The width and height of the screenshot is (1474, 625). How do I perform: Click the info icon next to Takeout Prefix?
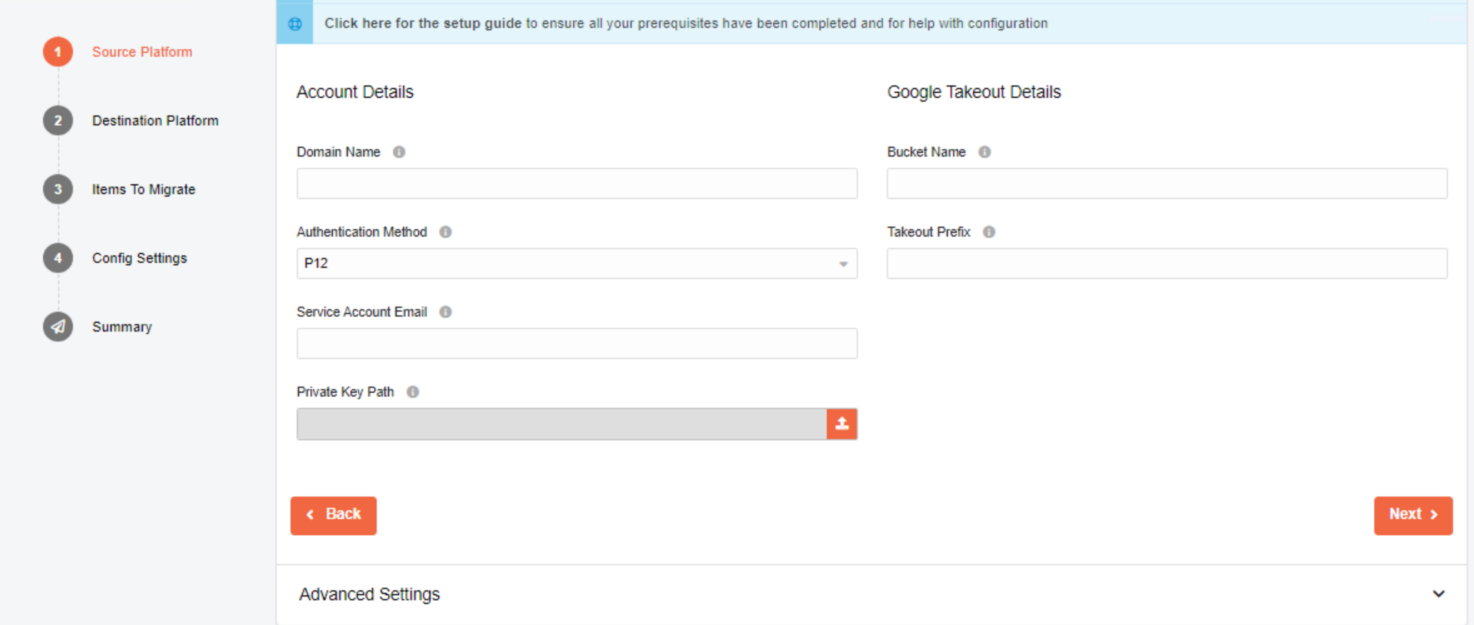pos(989,232)
